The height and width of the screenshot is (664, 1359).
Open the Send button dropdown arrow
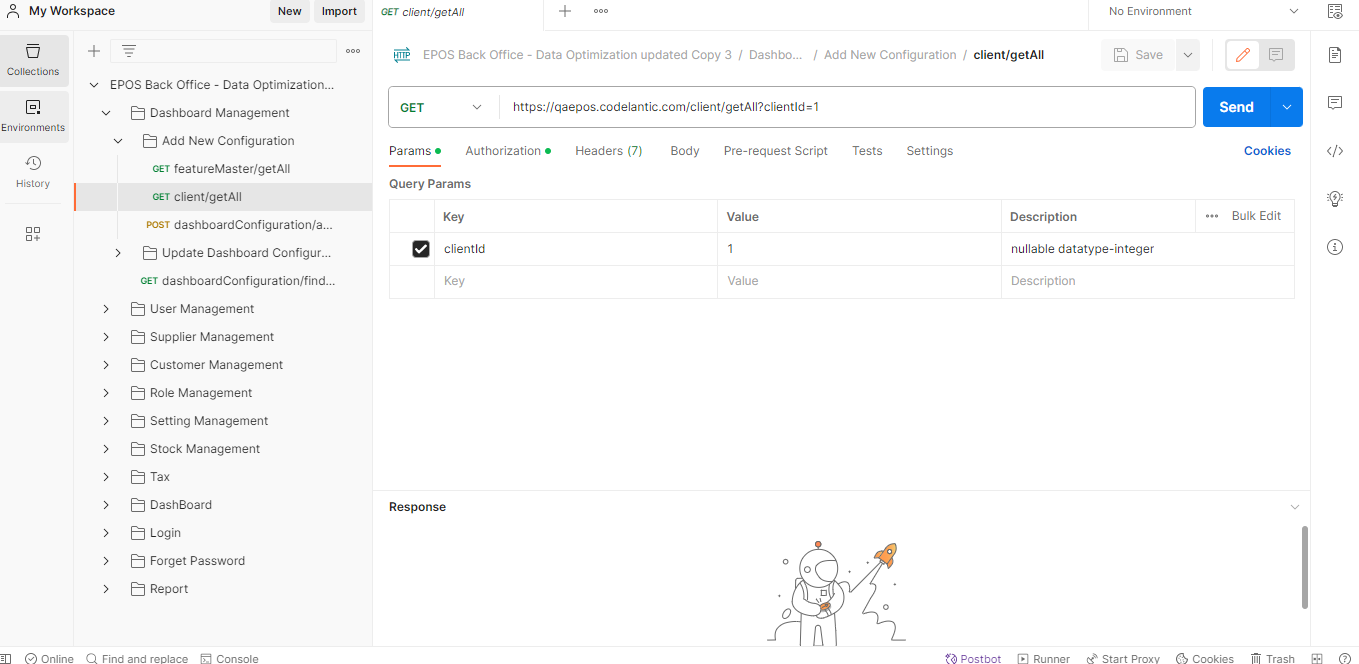(x=1287, y=107)
